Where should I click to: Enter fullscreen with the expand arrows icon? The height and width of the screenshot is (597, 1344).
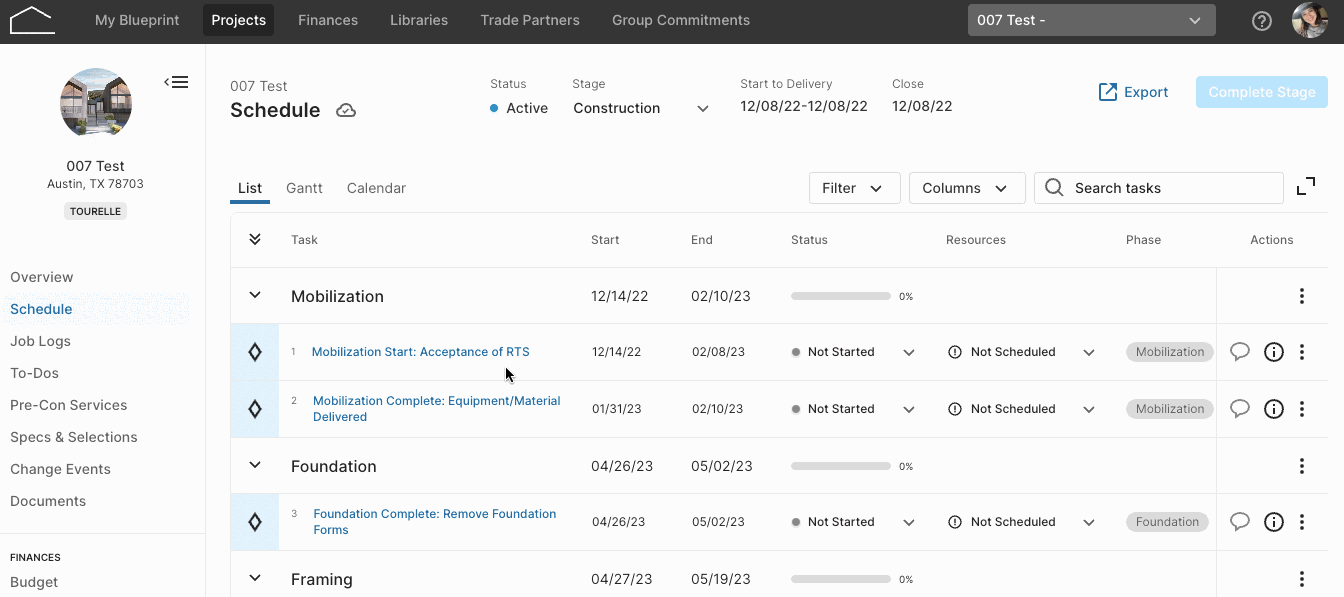pos(1306,187)
